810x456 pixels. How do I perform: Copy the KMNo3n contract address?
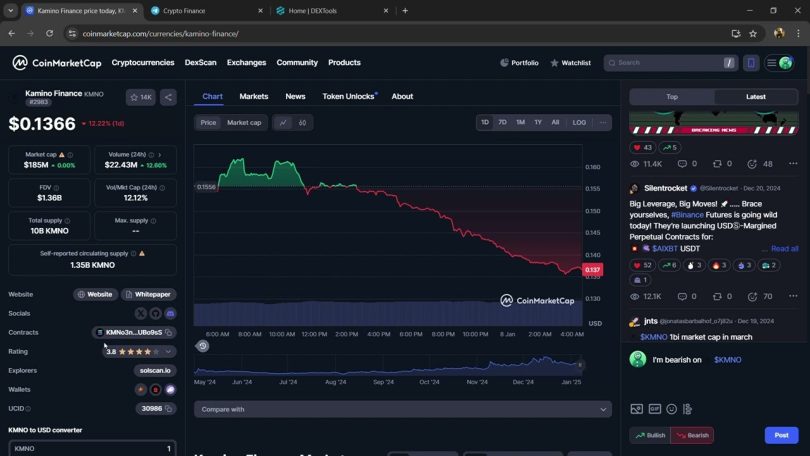click(168, 333)
